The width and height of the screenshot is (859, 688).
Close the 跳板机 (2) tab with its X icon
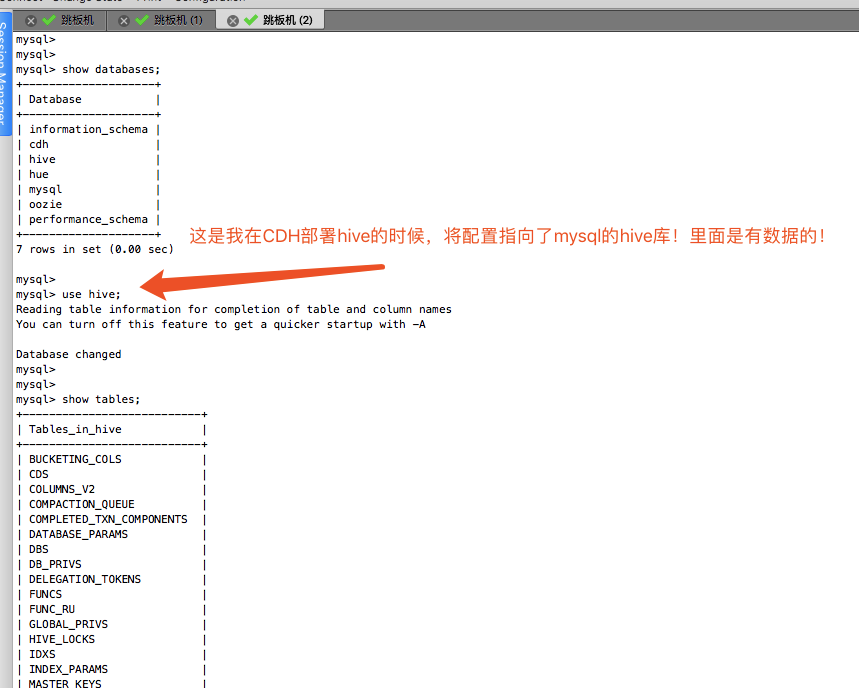(x=233, y=21)
